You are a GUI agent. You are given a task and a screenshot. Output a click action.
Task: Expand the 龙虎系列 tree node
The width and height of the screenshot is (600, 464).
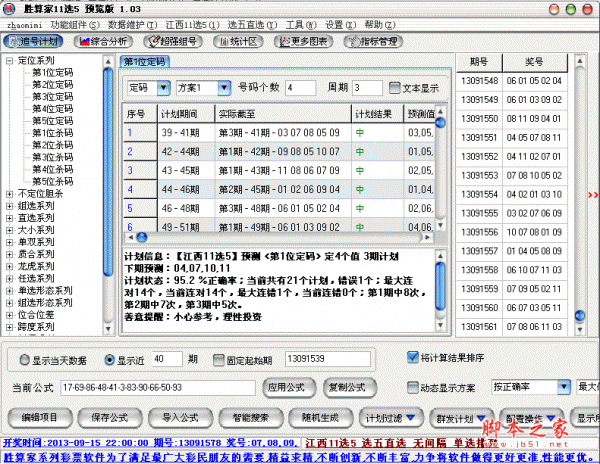(10, 267)
